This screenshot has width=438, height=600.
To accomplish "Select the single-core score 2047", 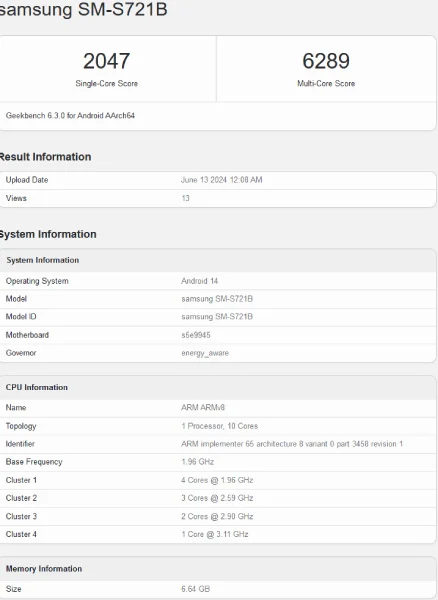I will click(106, 61).
